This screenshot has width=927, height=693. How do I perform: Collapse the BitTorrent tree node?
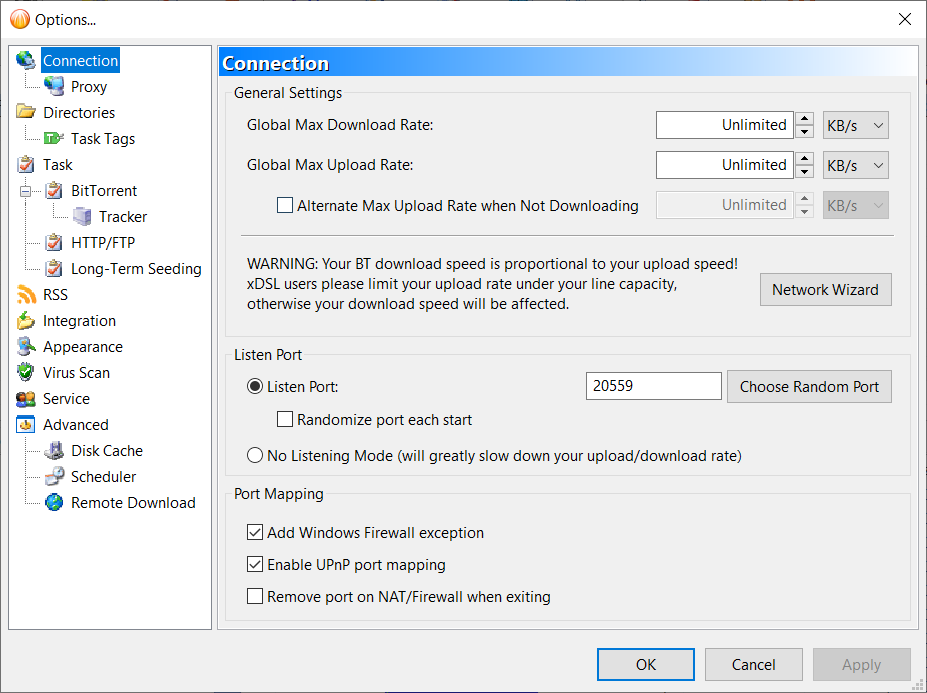[26, 191]
